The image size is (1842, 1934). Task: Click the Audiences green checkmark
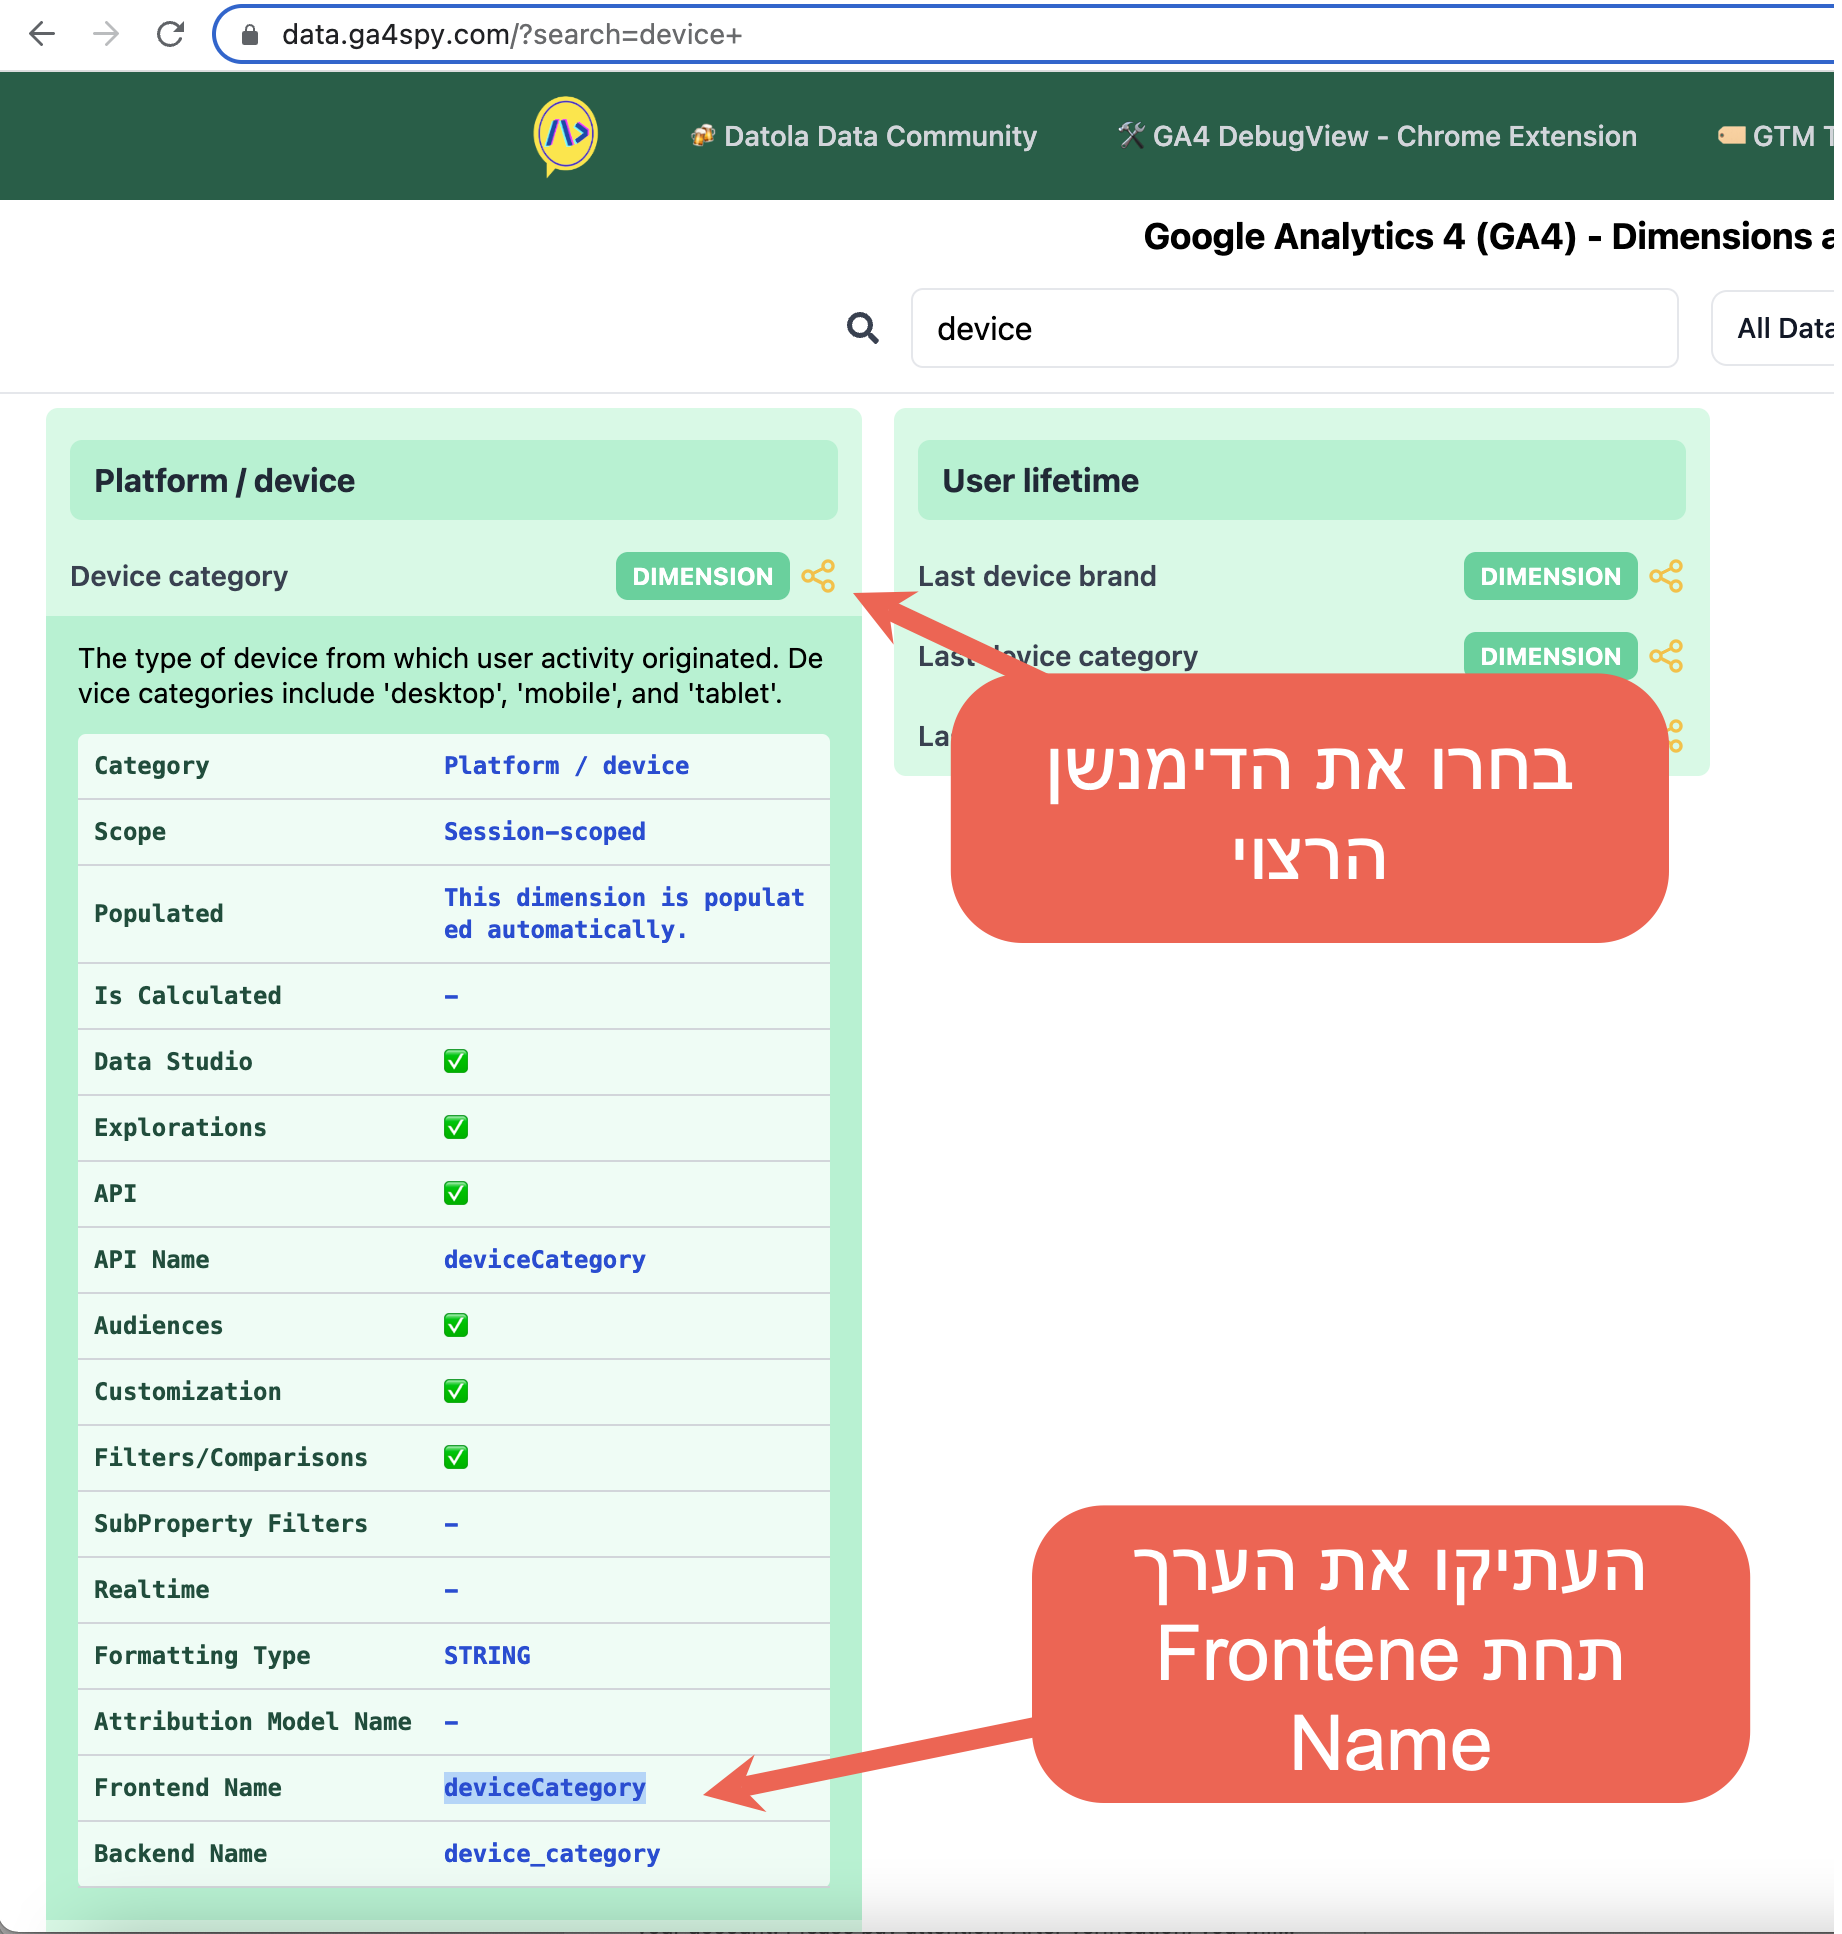click(x=456, y=1325)
